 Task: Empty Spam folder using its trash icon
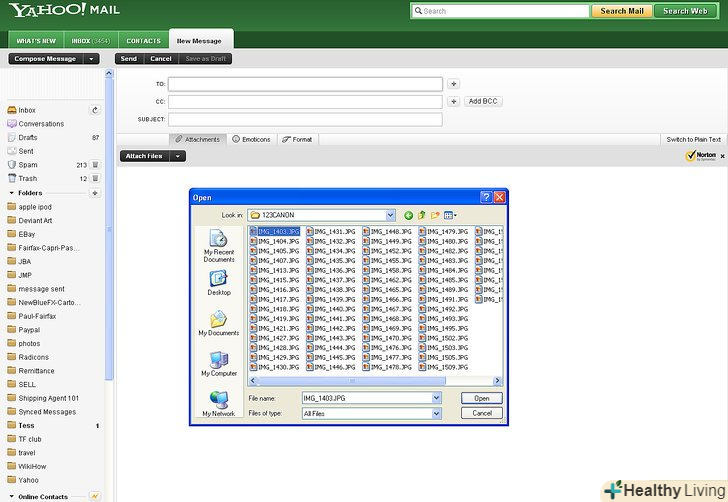tap(95, 165)
